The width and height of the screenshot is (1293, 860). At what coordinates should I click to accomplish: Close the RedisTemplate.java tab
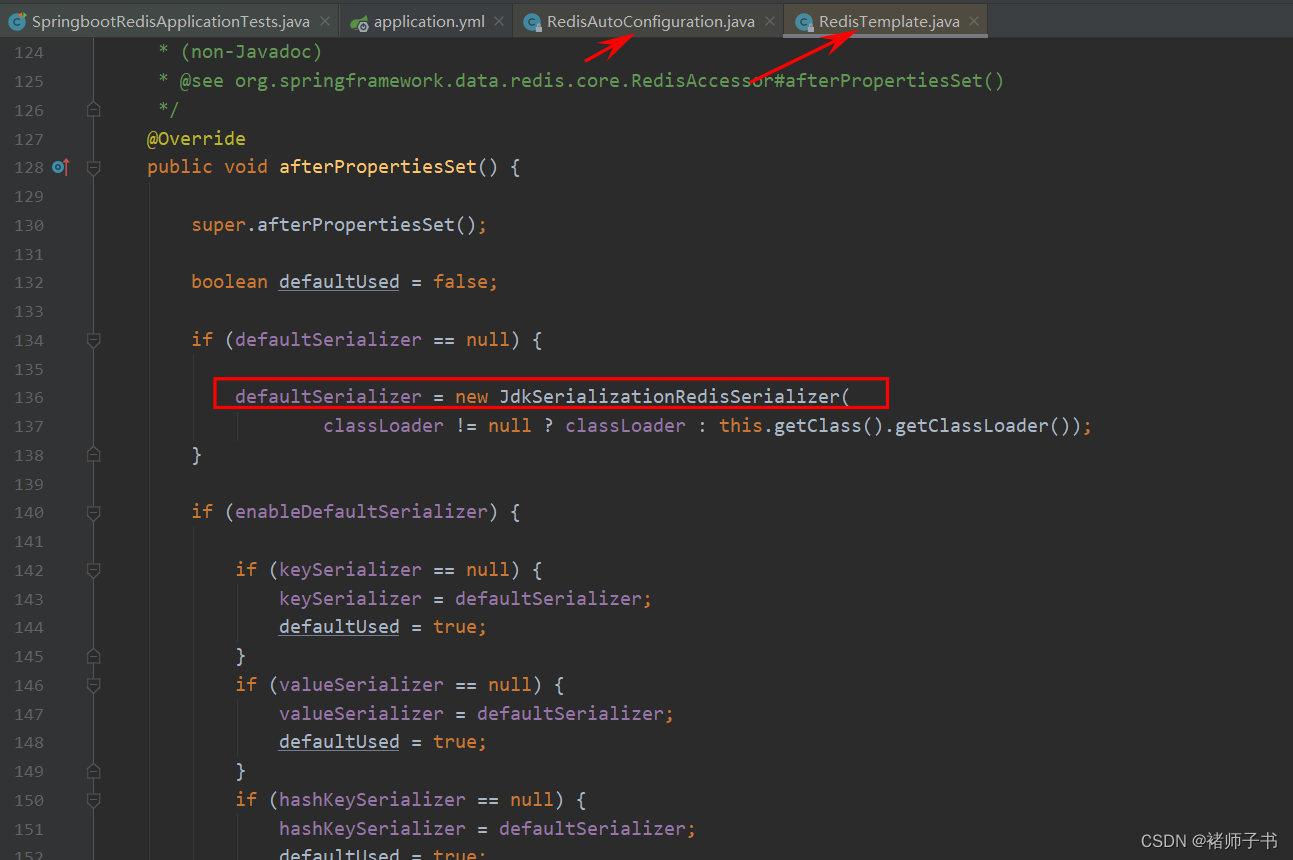(974, 21)
